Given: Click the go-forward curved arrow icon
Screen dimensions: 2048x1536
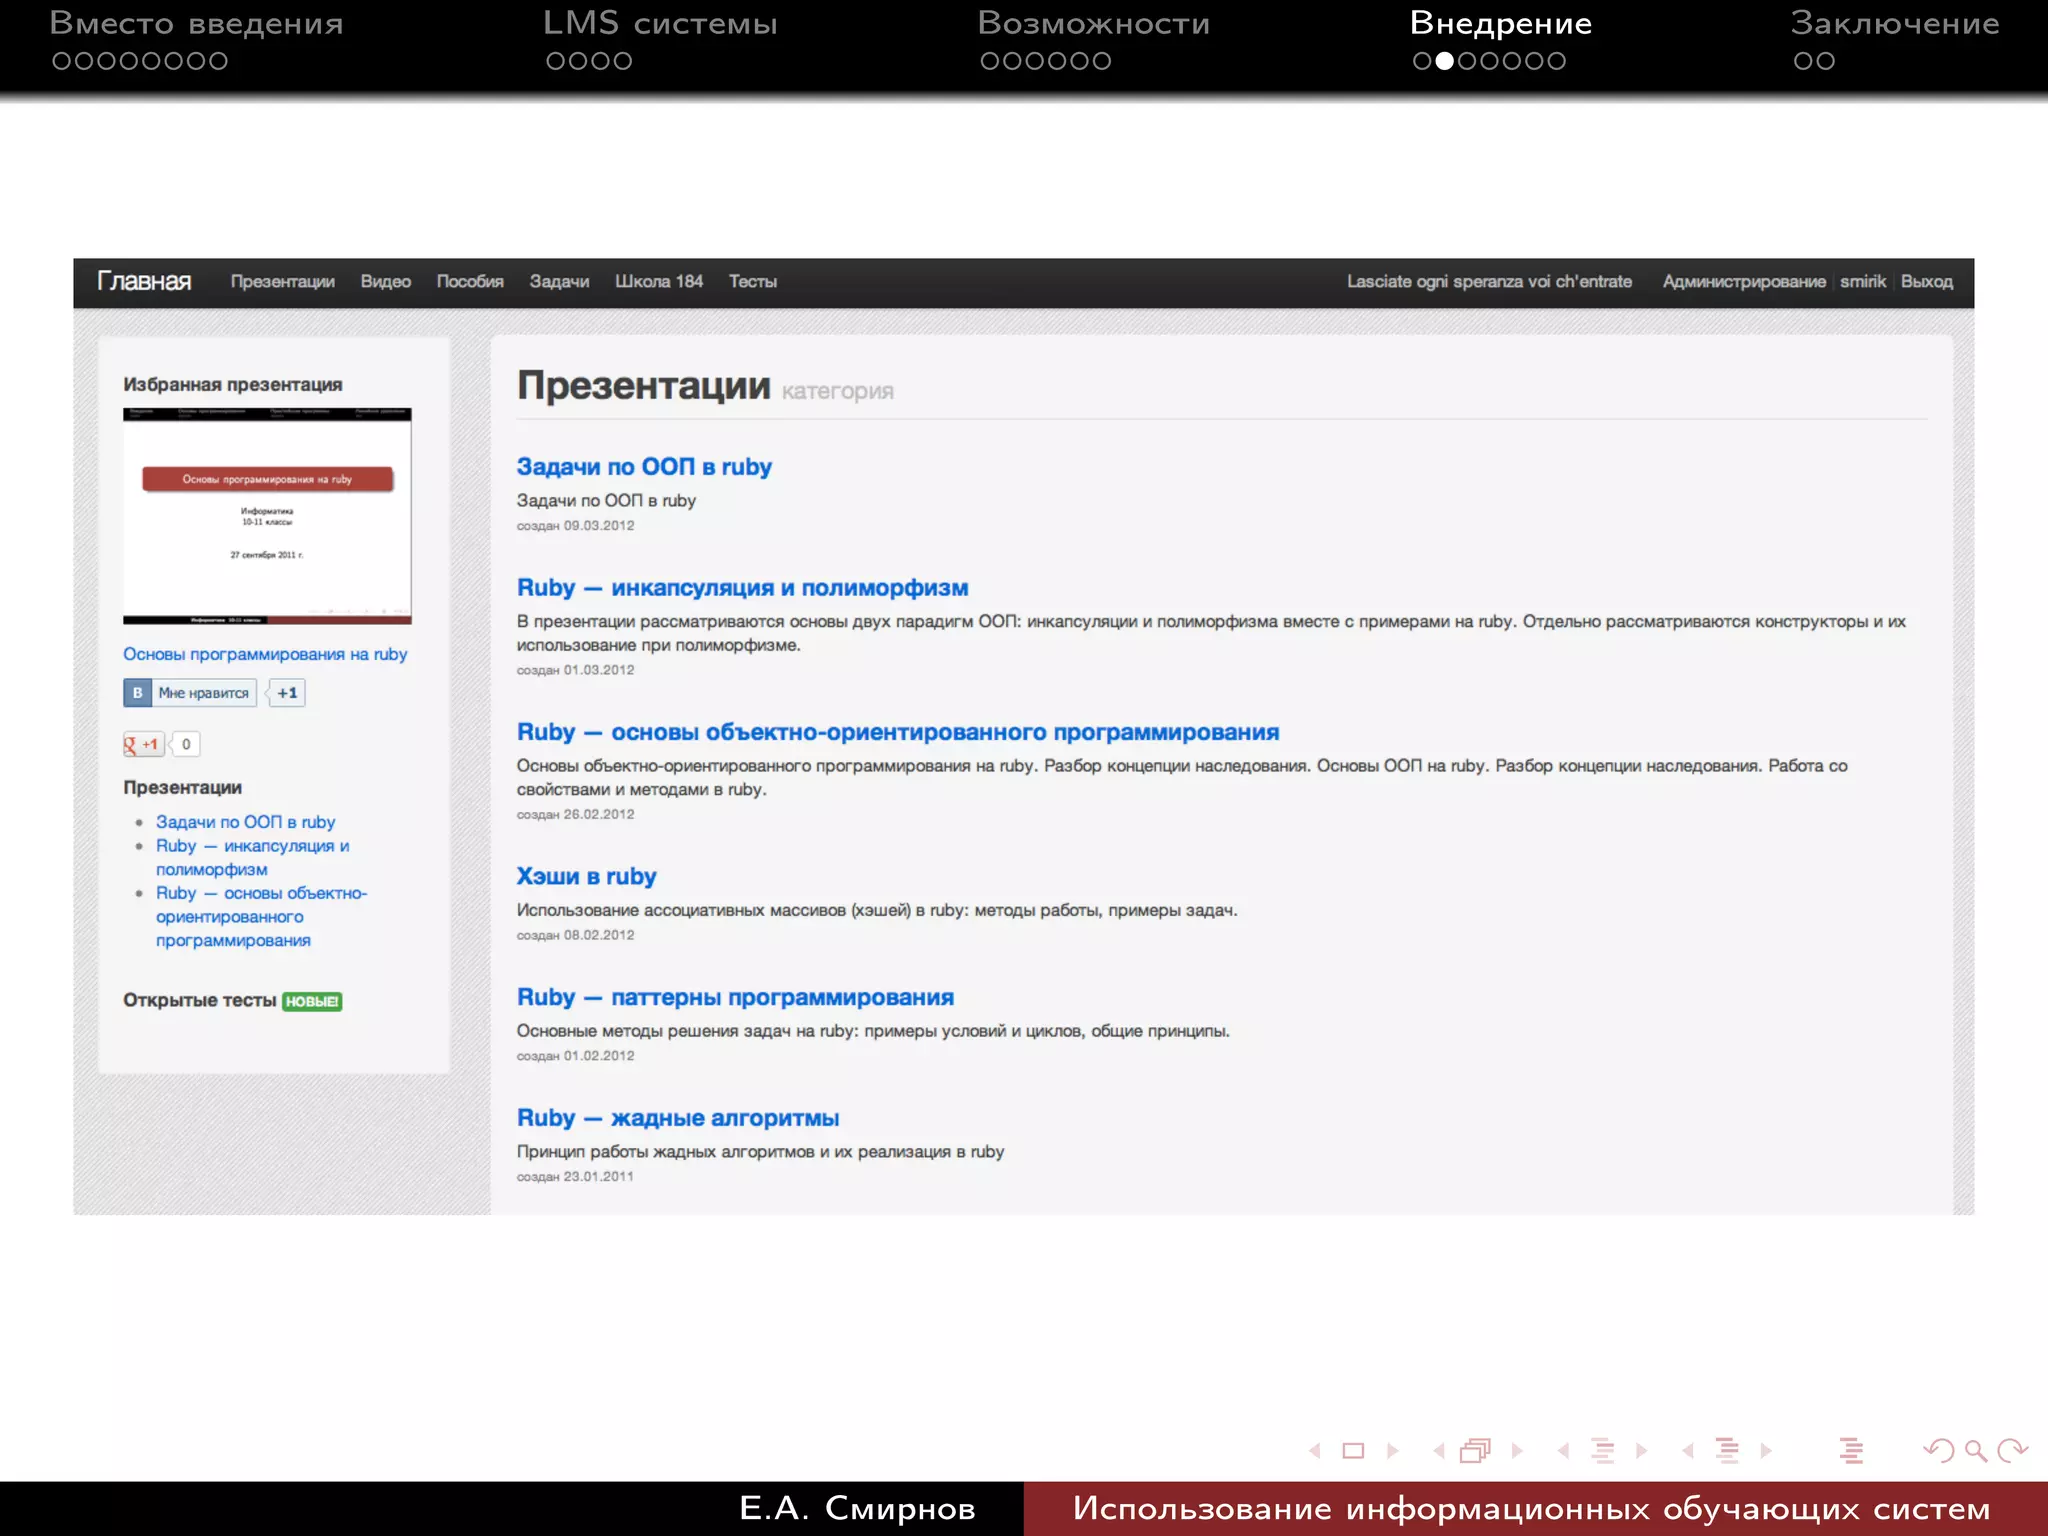Looking at the screenshot, I should coord(2012,1450).
